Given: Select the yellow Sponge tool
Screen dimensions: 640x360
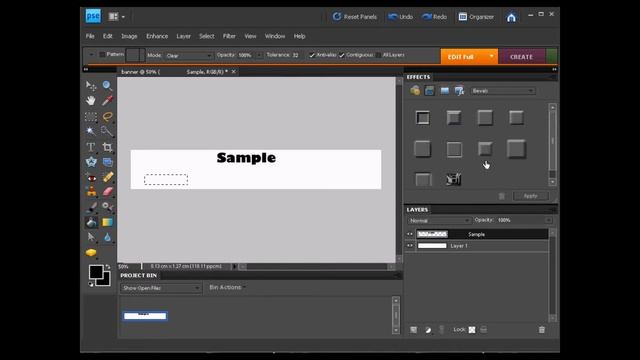Looking at the screenshot, I should point(91,253).
